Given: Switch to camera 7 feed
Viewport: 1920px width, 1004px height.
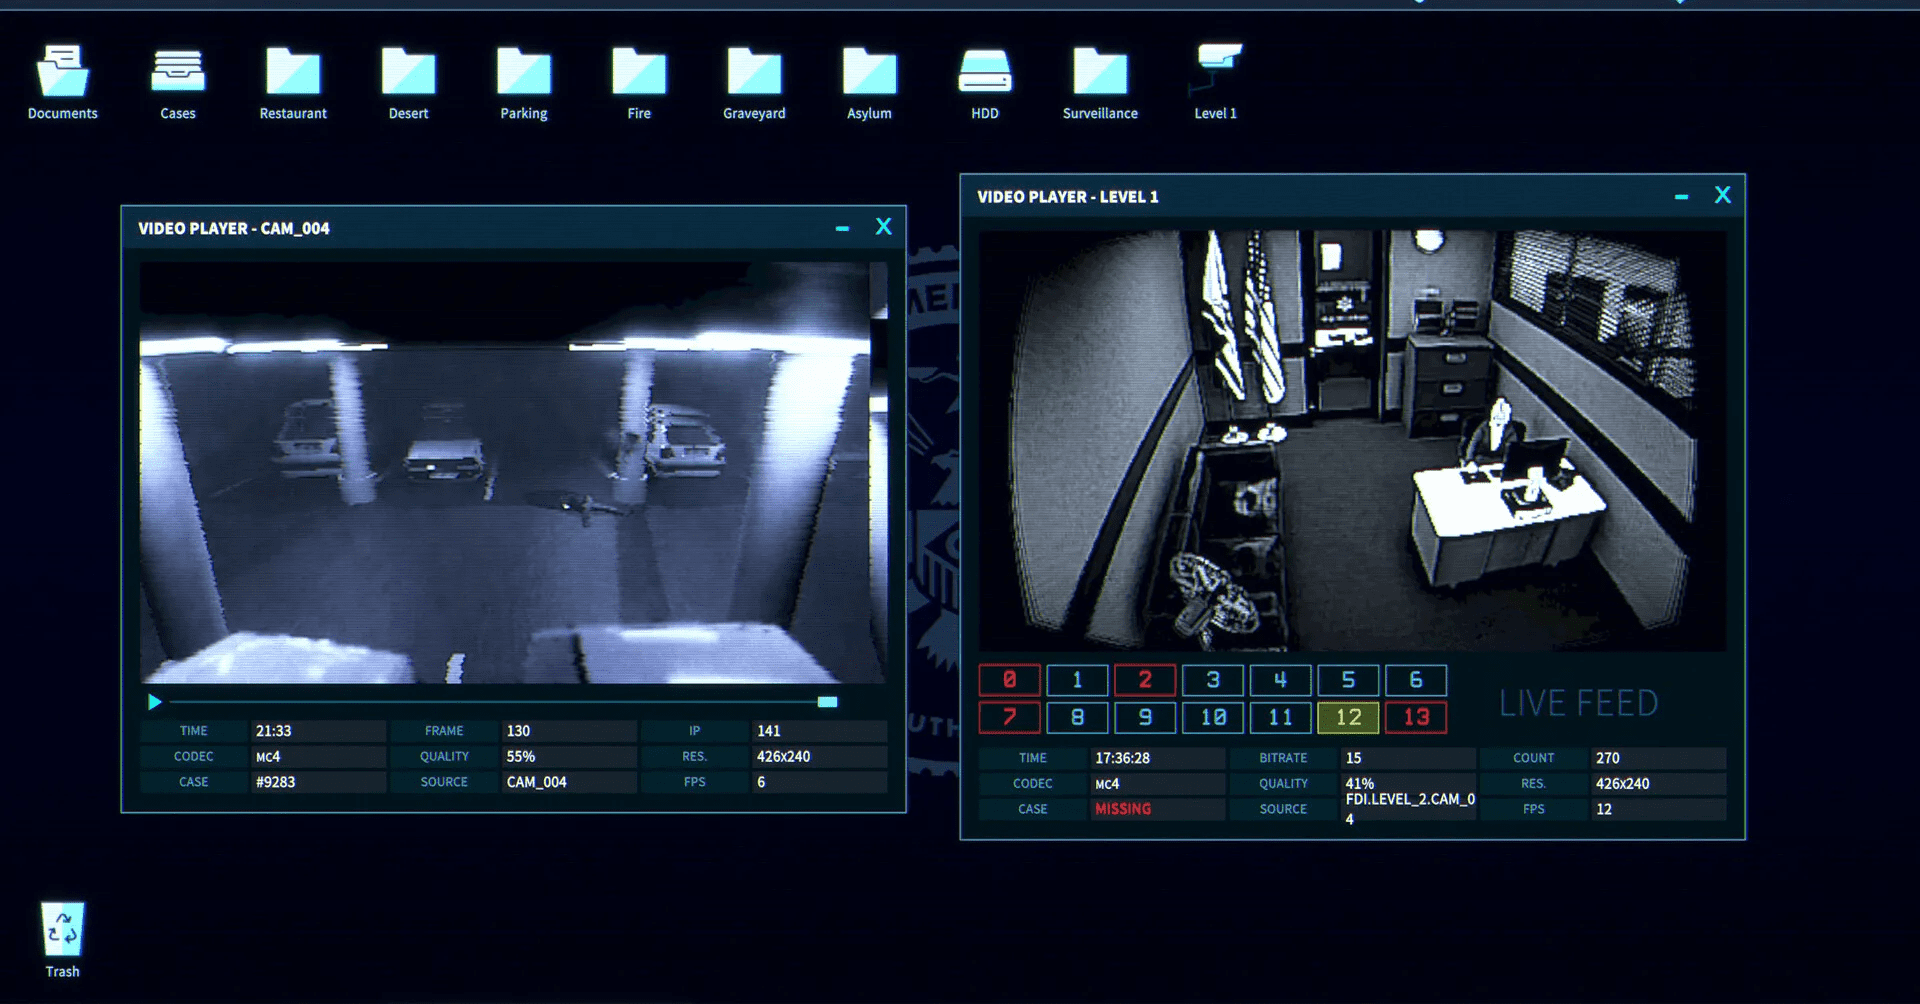Looking at the screenshot, I should coord(1009,717).
